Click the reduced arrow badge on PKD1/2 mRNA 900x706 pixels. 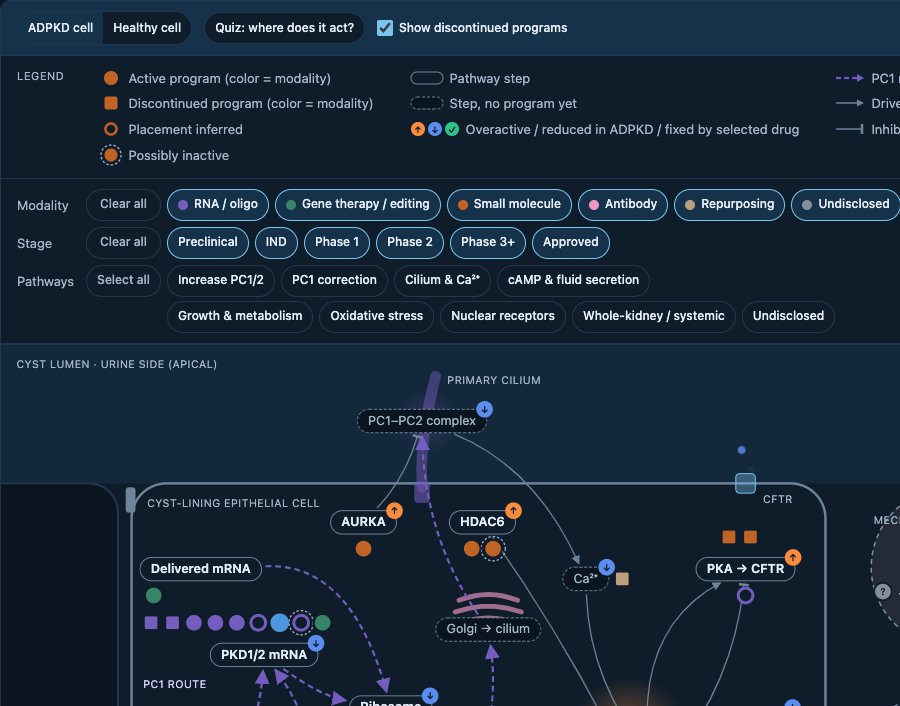coord(316,643)
